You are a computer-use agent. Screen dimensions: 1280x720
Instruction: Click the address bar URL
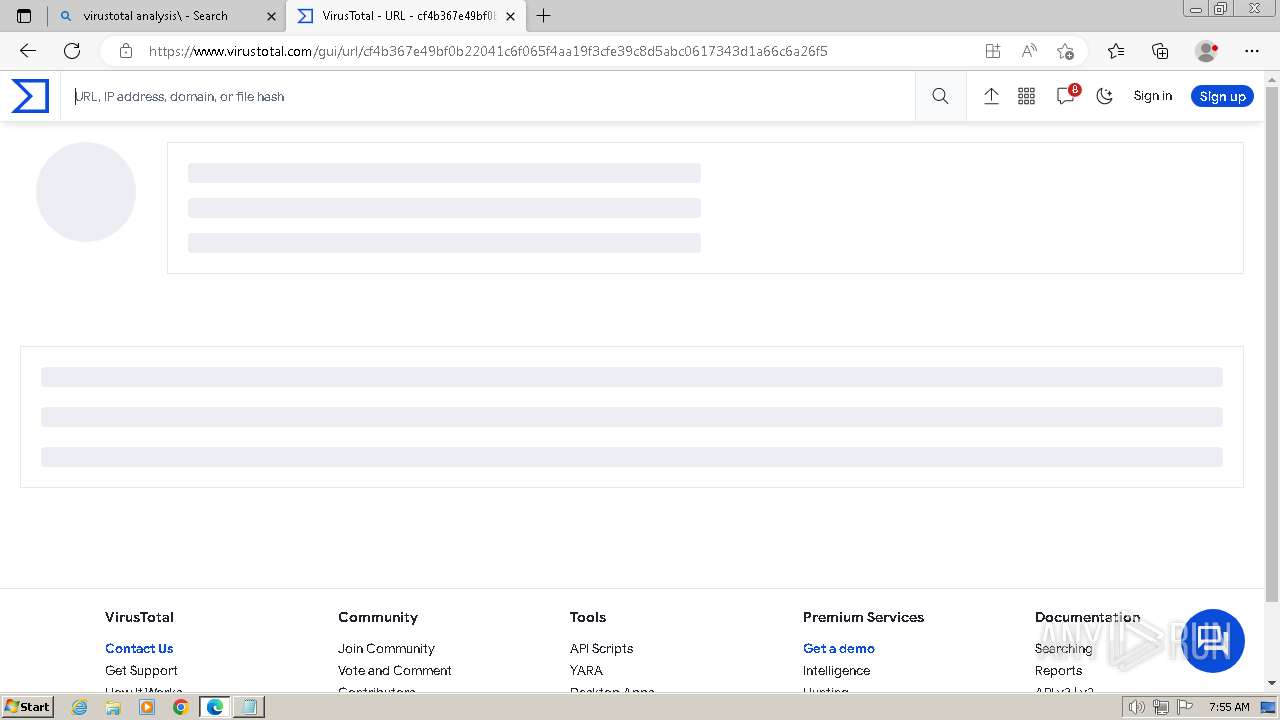488,51
